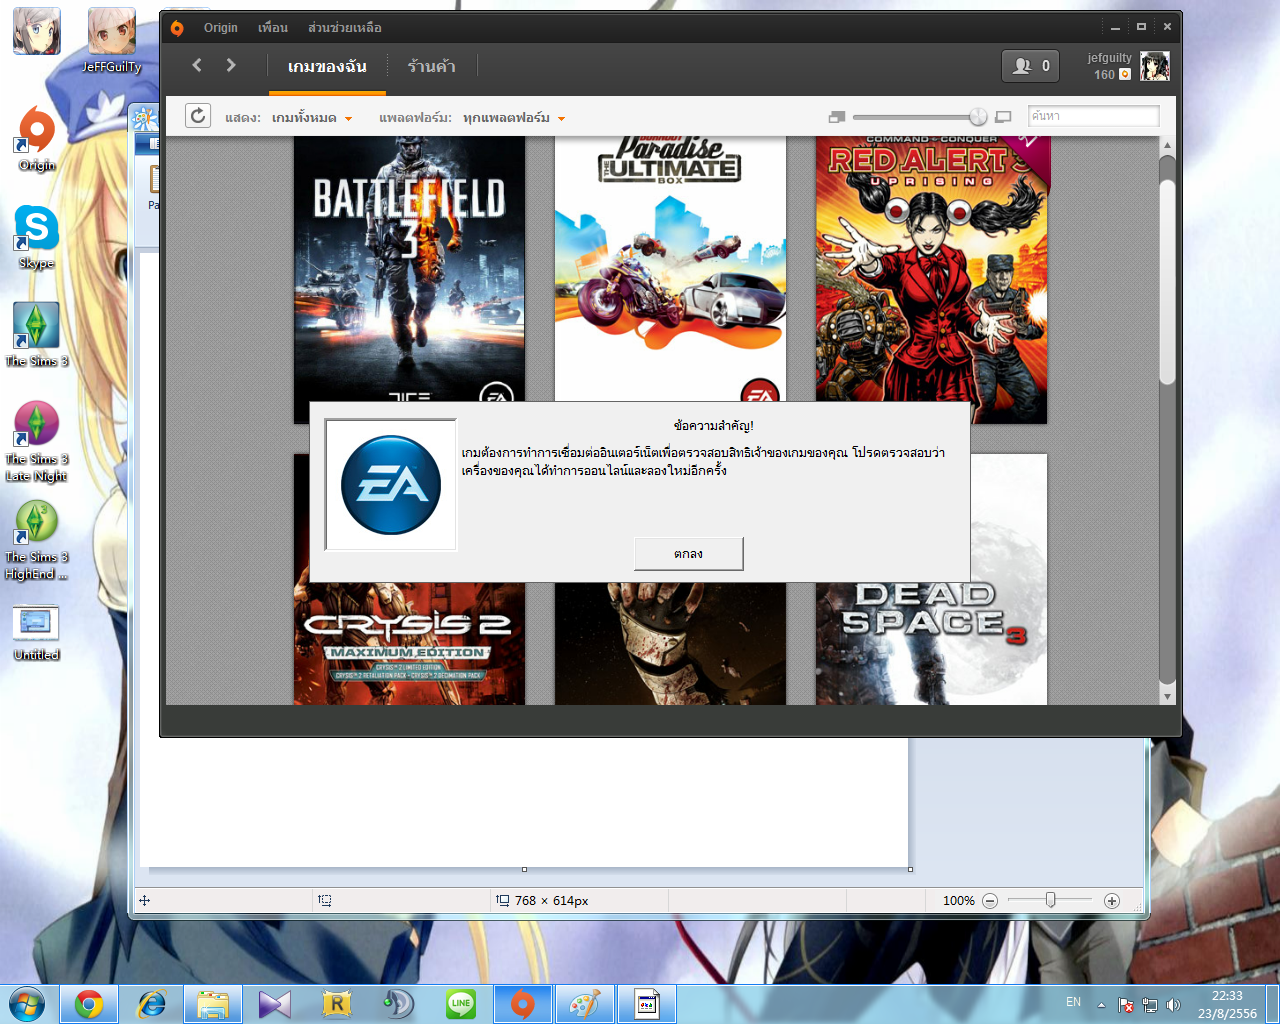The width and height of the screenshot is (1280, 1024).
Task: Select the Dead Space 3 cover
Action: (931, 643)
